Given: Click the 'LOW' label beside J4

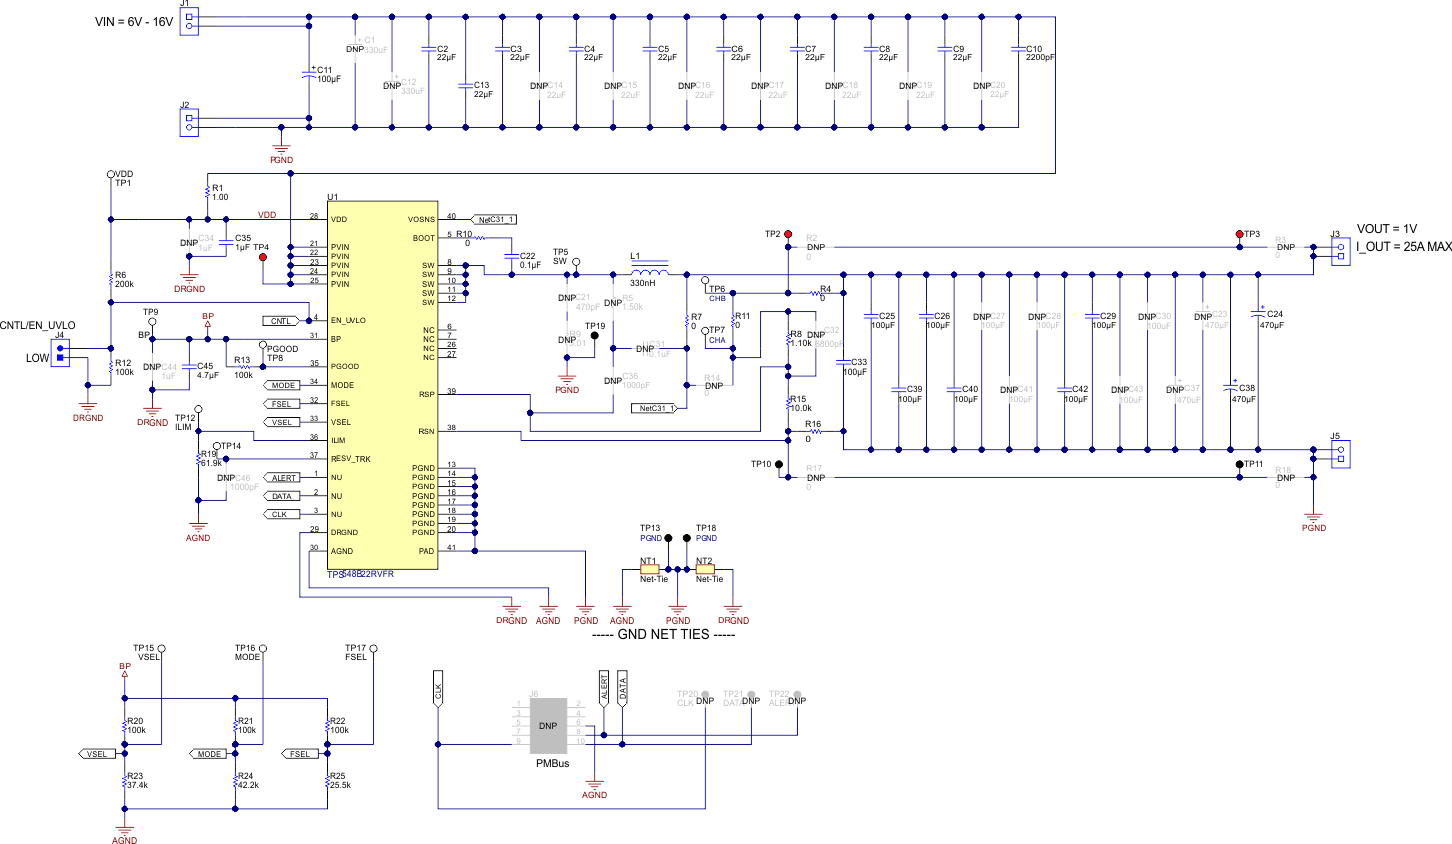Looking at the screenshot, I should tap(37, 358).
